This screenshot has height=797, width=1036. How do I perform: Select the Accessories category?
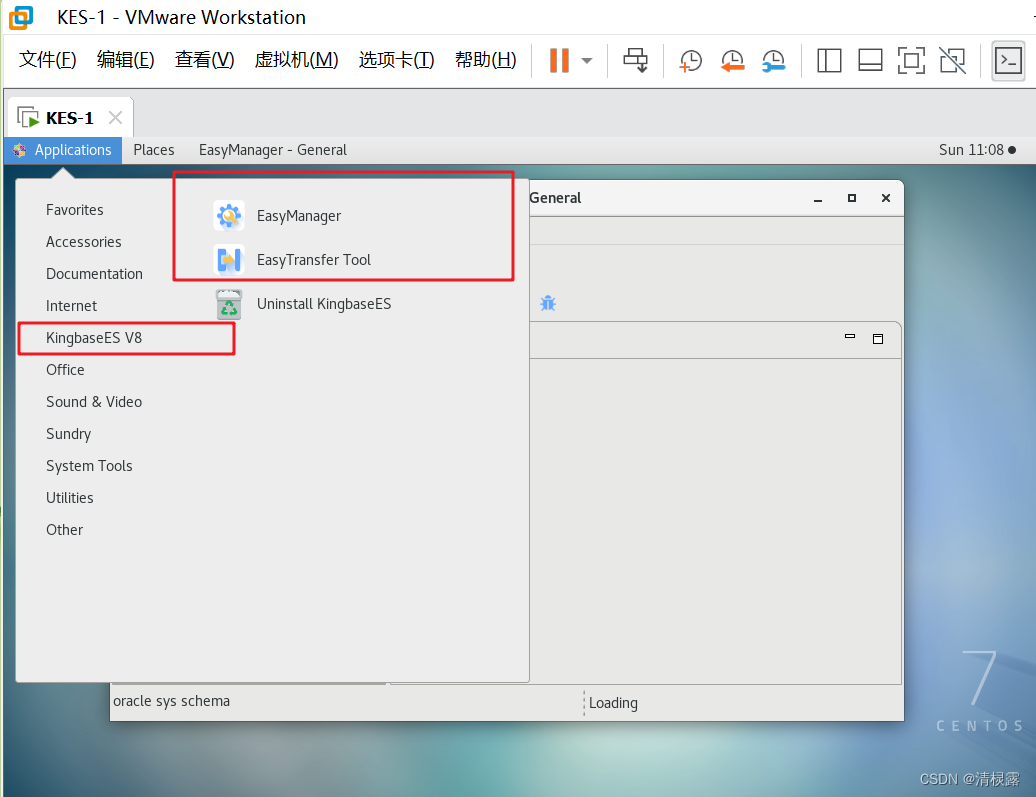pyautogui.click(x=84, y=242)
